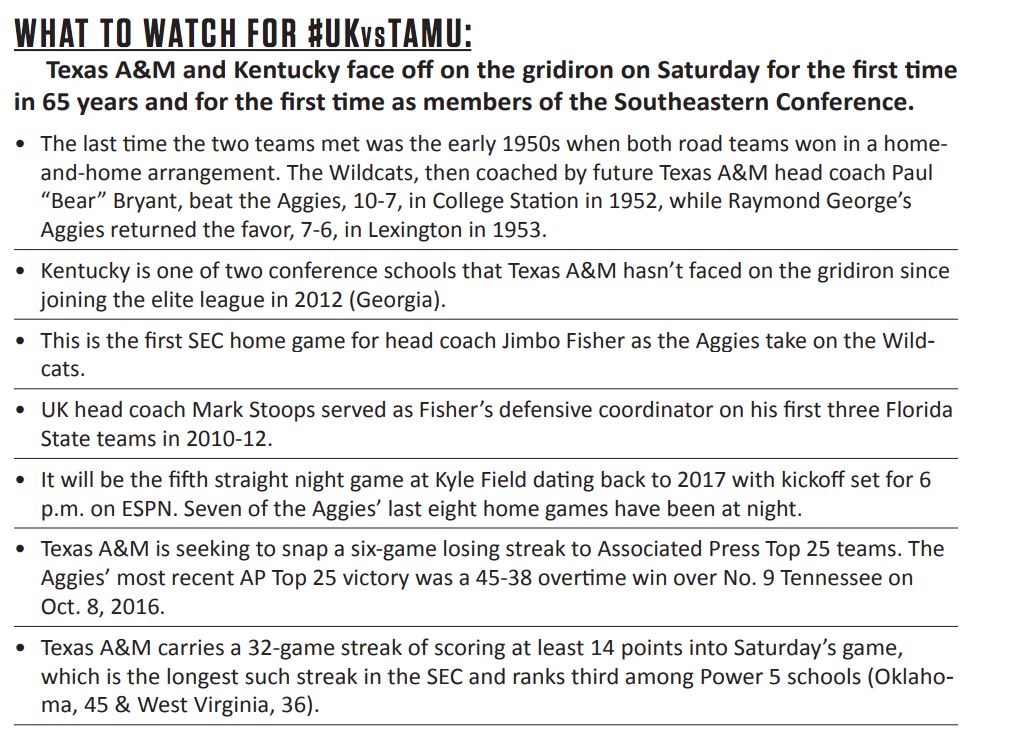
Task: Click the words "Raymond George's"
Action: (820, 201)
